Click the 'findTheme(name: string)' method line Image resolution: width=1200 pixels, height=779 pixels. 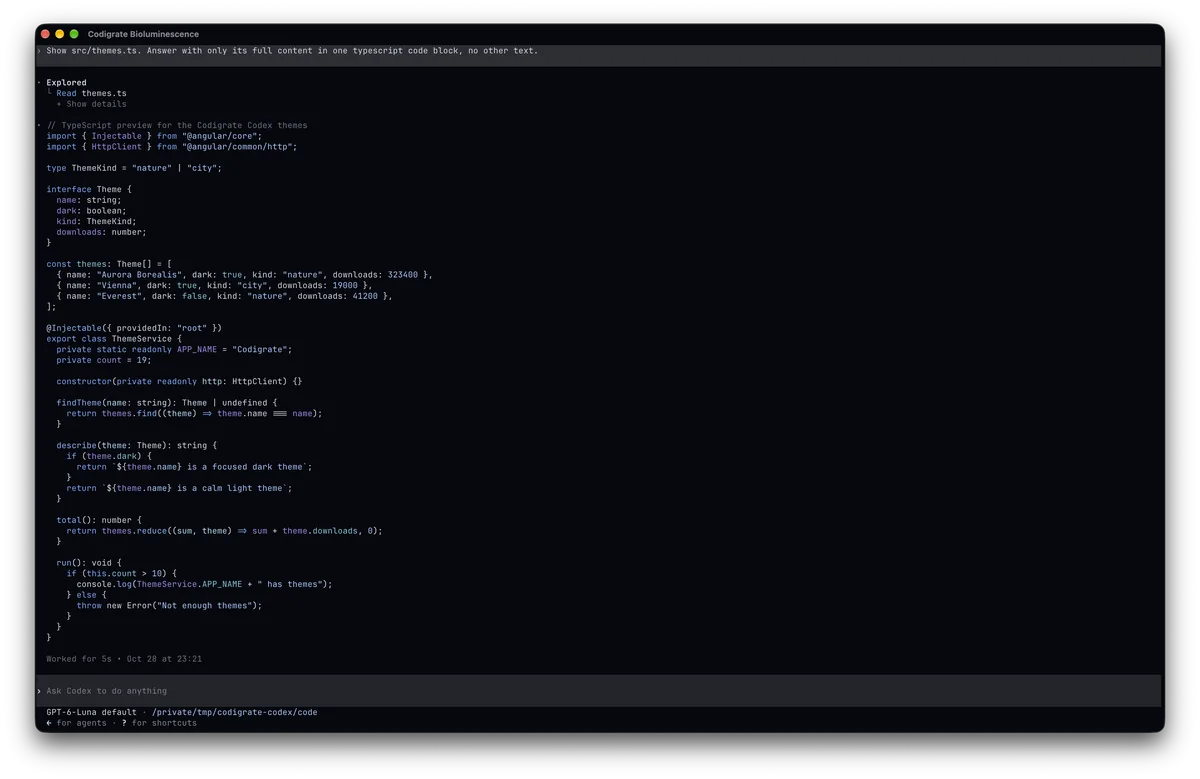(167, 403)
